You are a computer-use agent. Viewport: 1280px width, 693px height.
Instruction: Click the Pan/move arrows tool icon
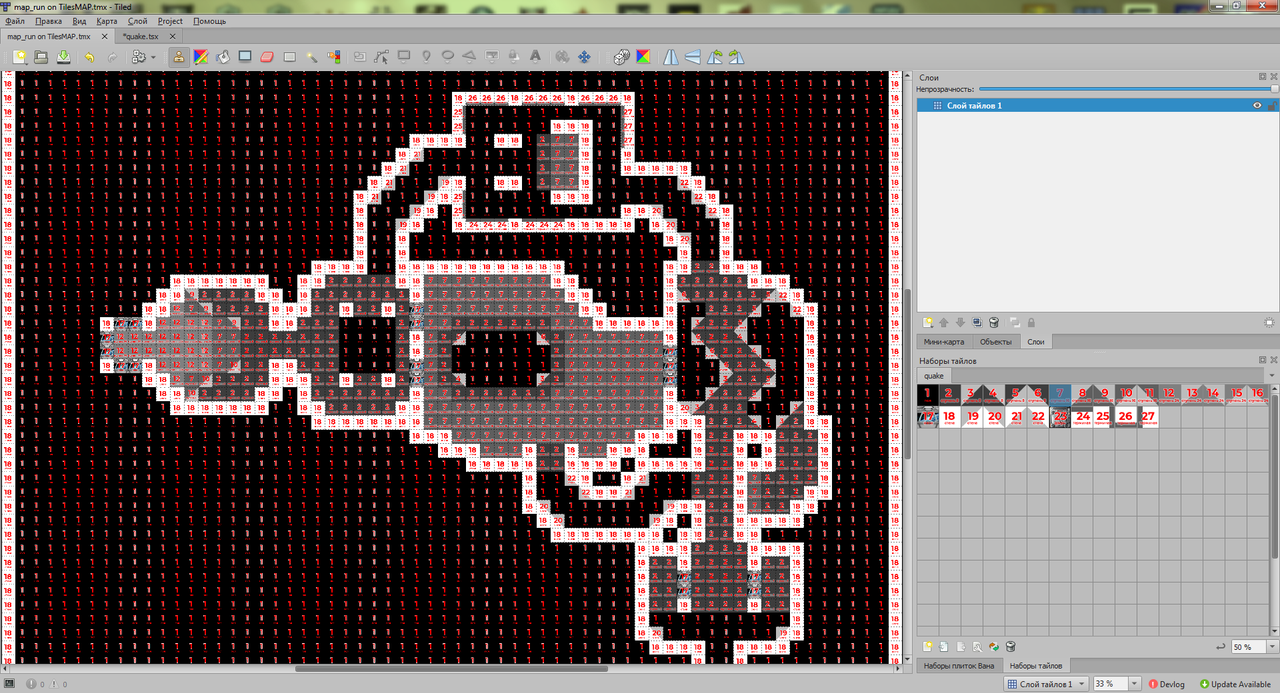pos(585,57)
